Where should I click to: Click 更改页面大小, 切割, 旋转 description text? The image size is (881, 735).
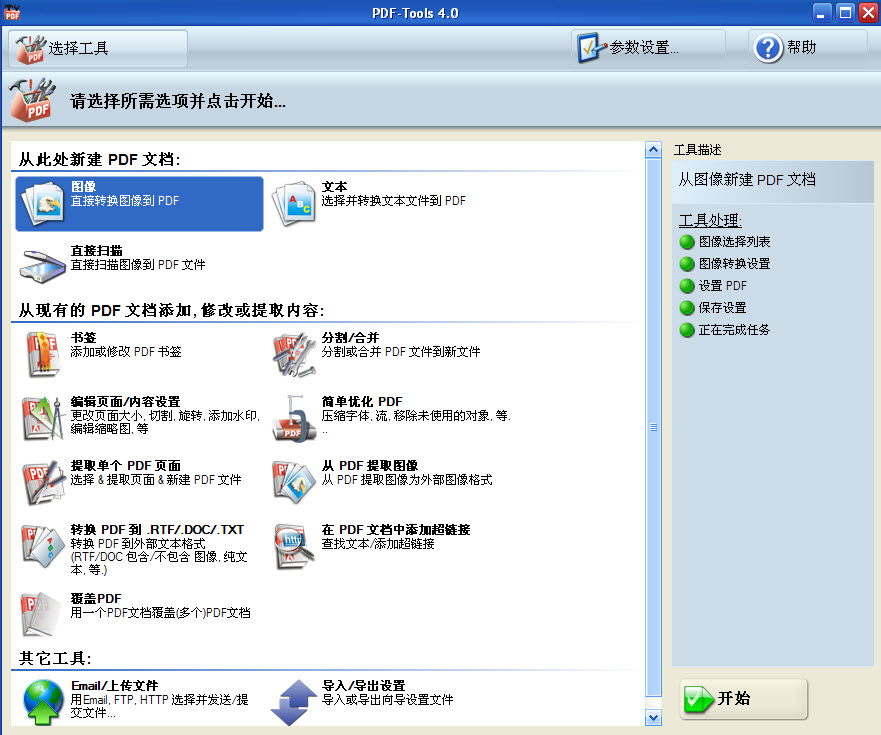point(165,422)
